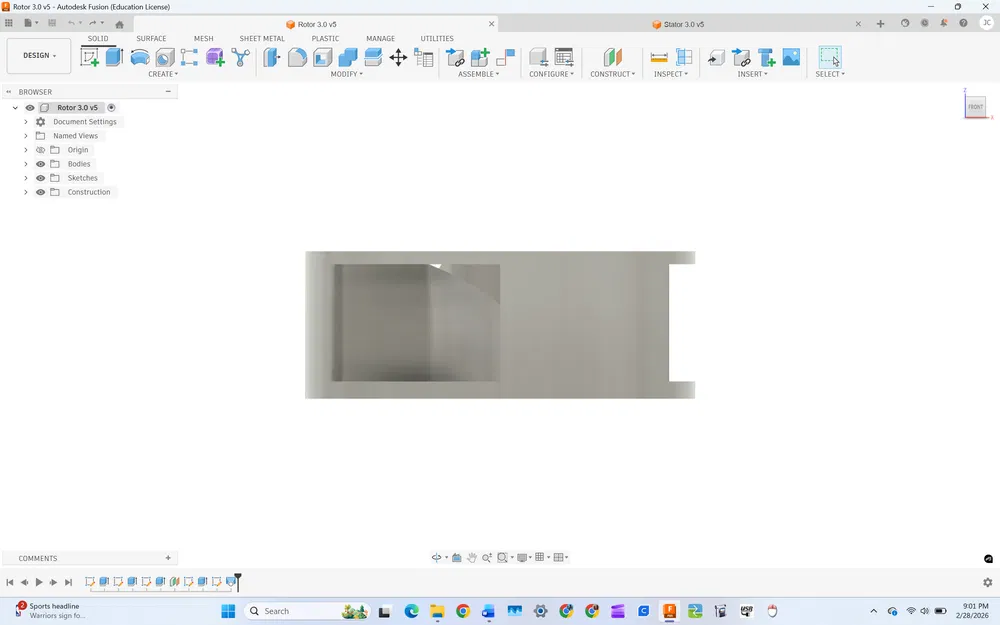Play the design timeline
The width and height of the screenshot is (1000, 625).
pos(39,582)
